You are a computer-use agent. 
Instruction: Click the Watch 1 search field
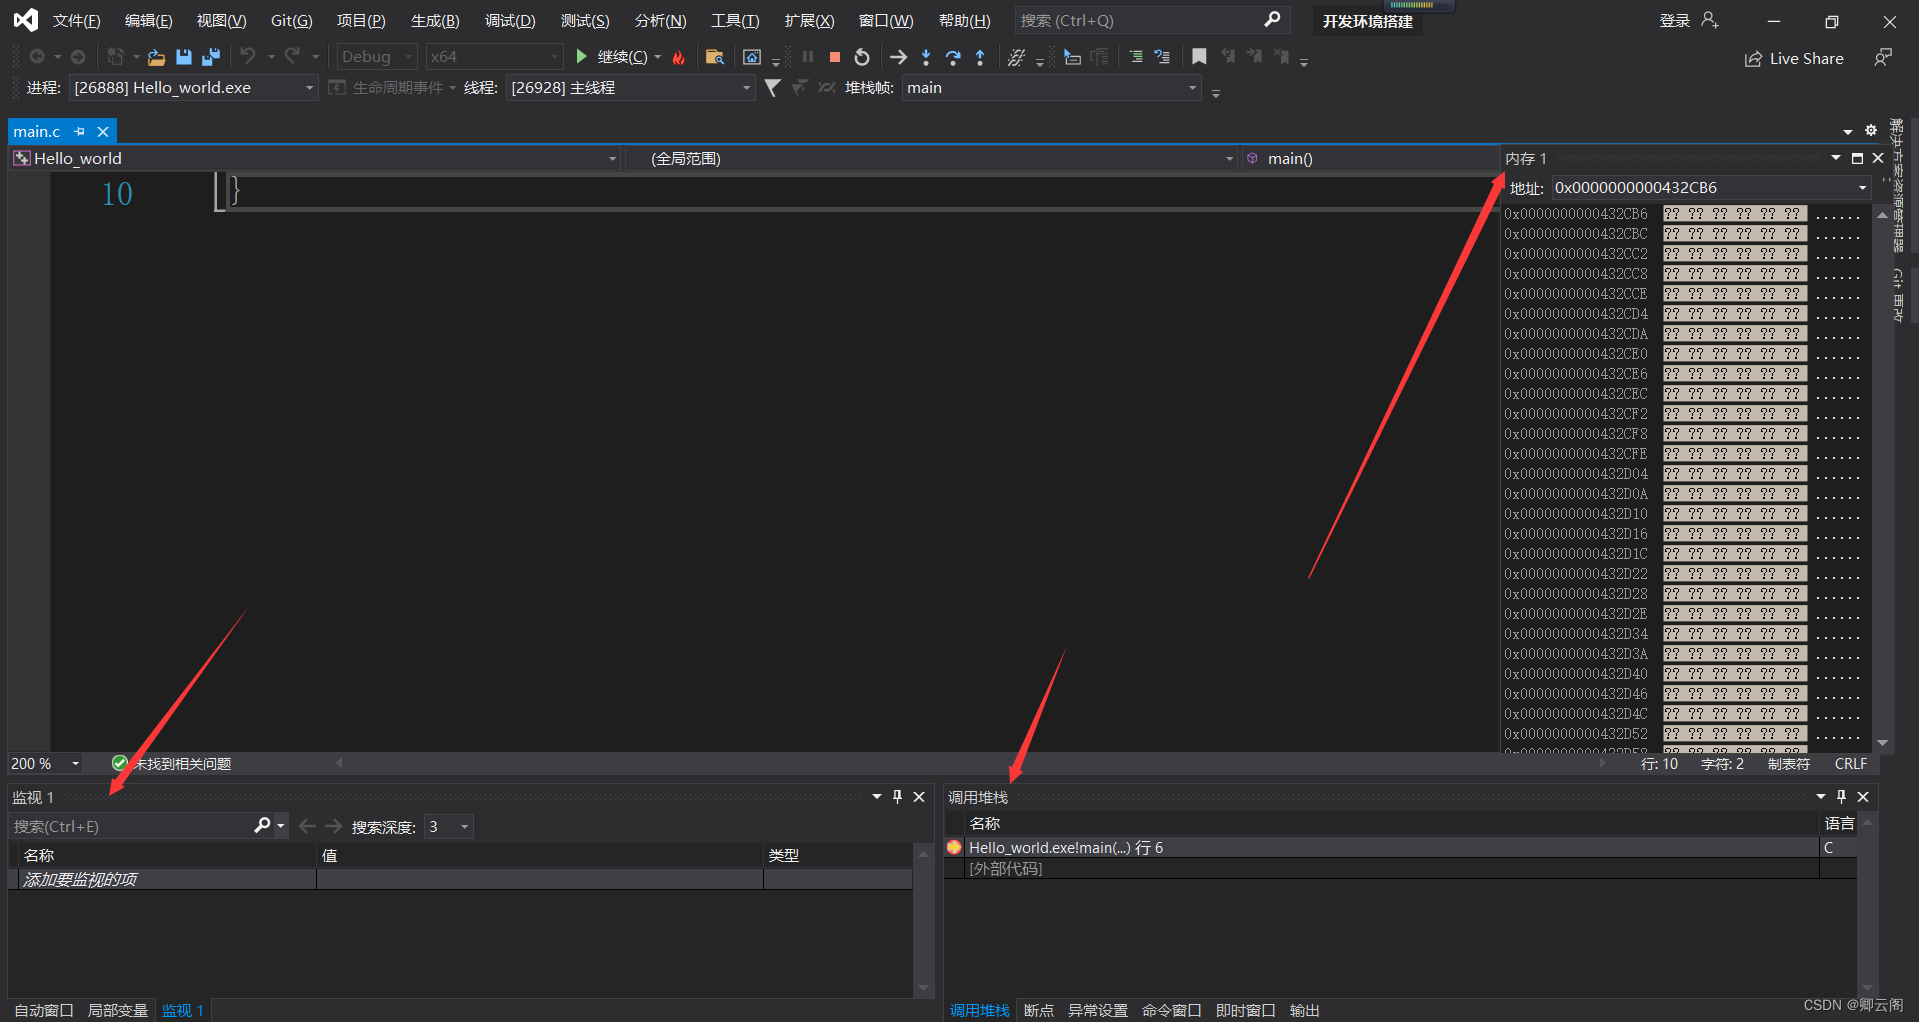(132, 826)
